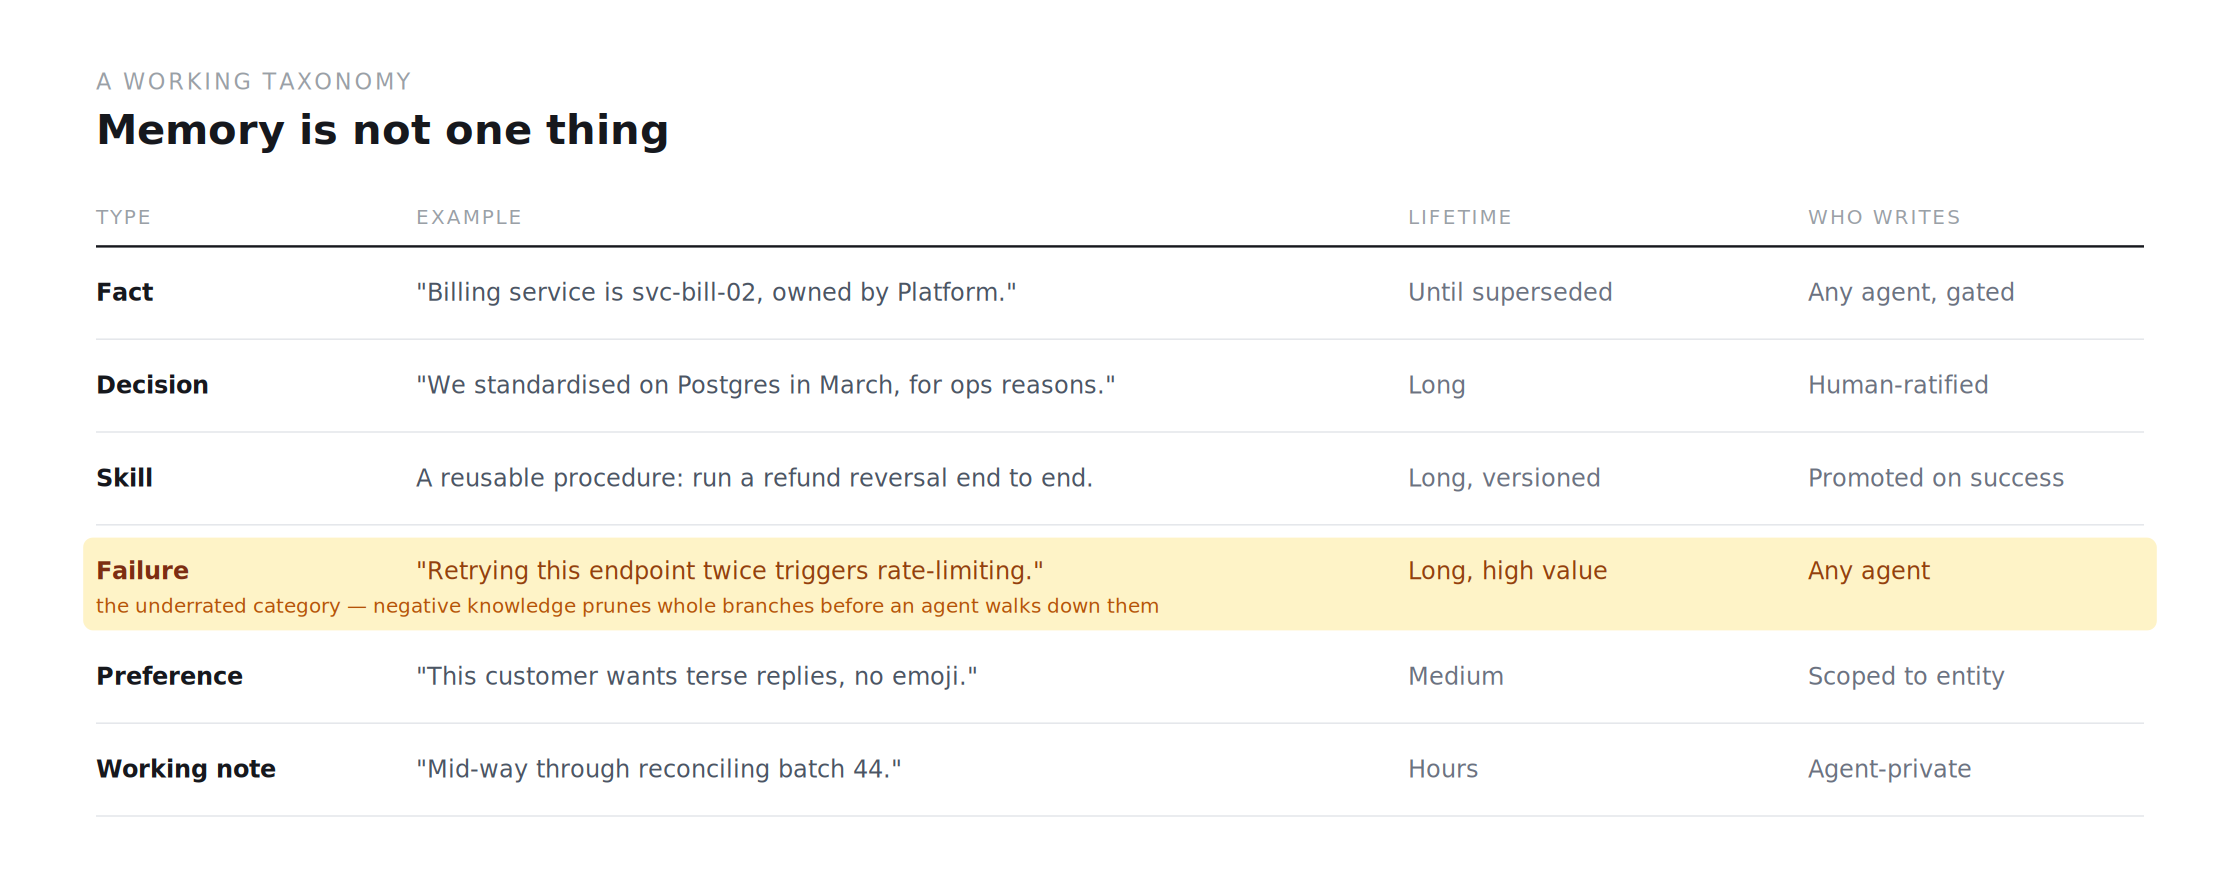This screenshot has width=2240, height=896.
Task: Click the 'Until superseded' lifetime cell
Action: 1510,292
